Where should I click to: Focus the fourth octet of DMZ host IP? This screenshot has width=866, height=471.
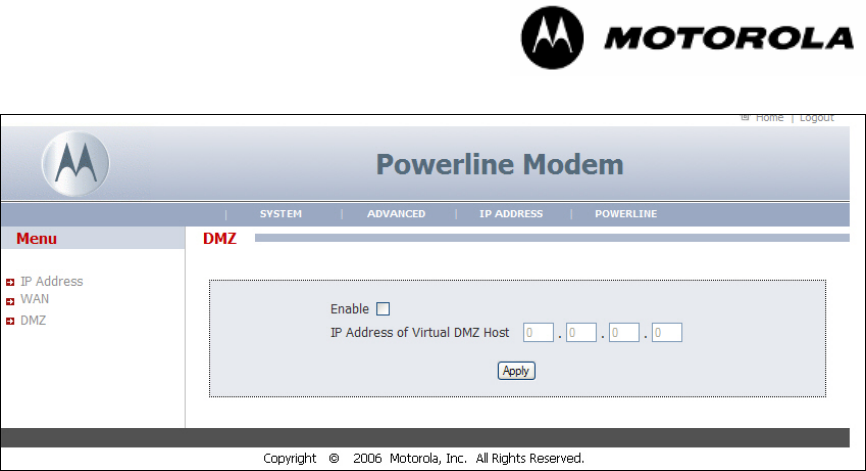(667, 332)
